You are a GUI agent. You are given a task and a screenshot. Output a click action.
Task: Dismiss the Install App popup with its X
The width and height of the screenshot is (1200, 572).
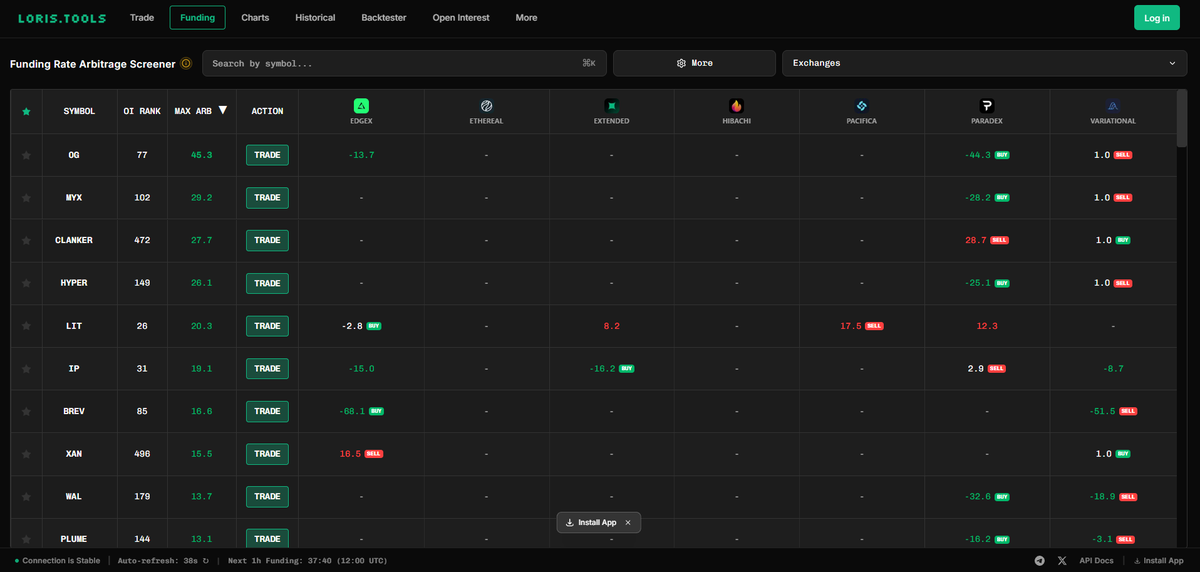[628, 522]
